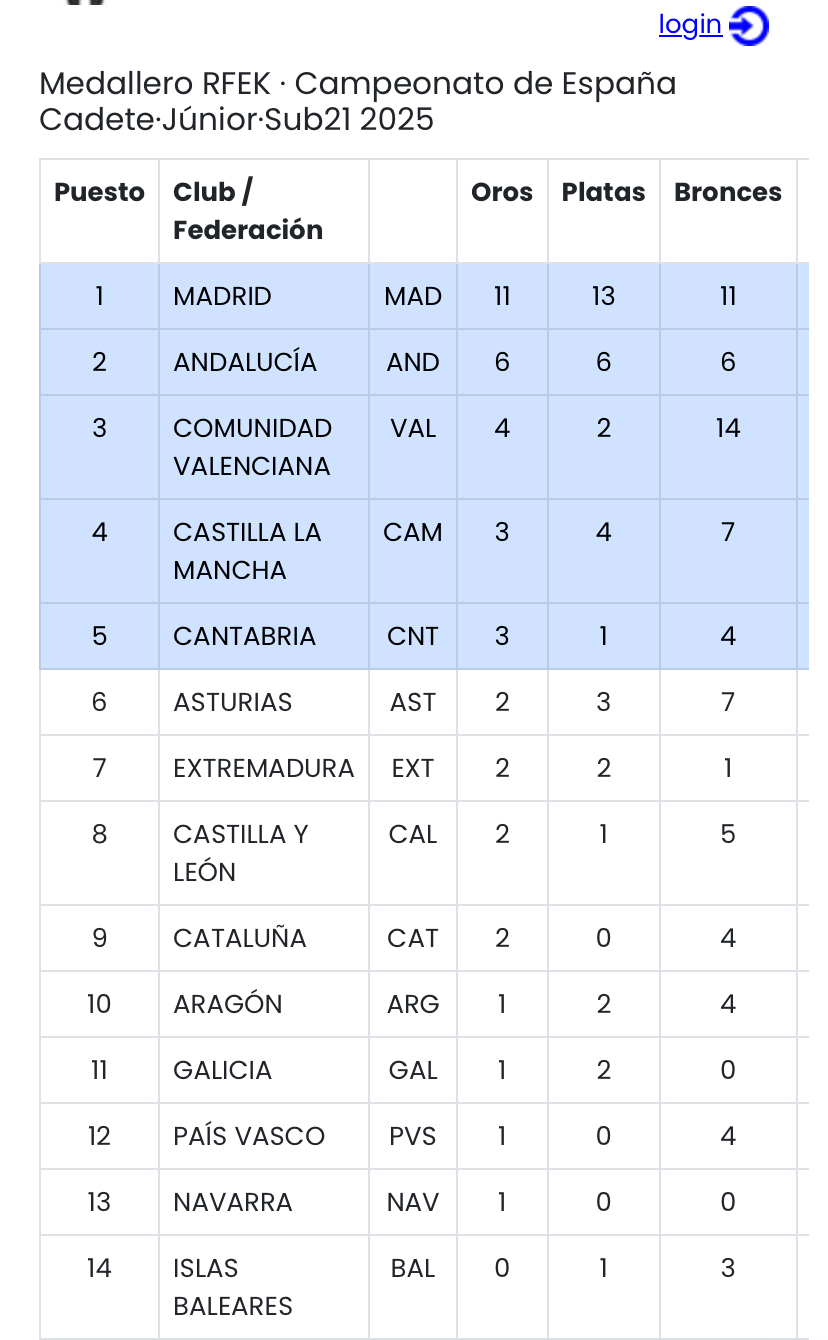Click the Platas column header

click(603, 192)
